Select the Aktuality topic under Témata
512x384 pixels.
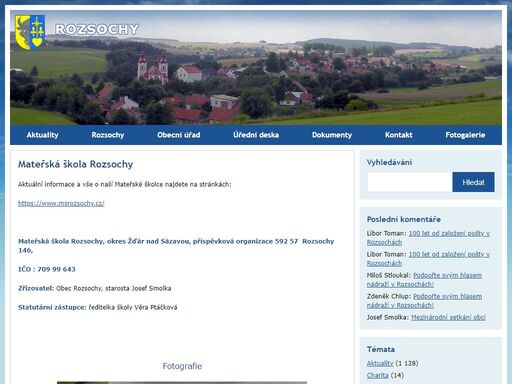coord(380,363)
